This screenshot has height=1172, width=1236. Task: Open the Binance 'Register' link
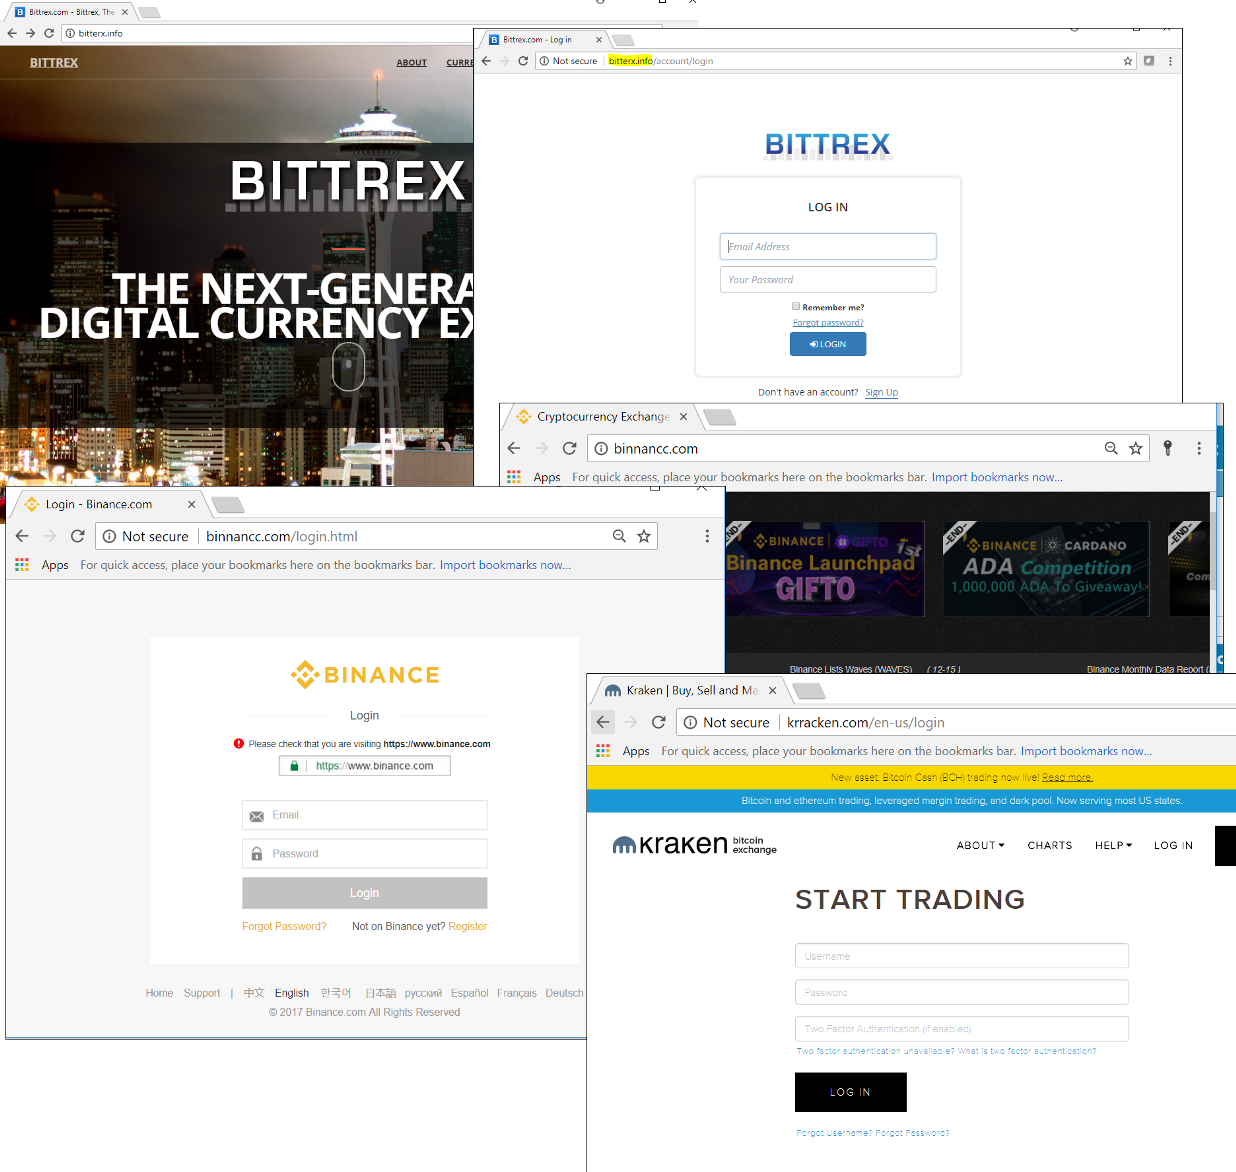pos(468,926)
